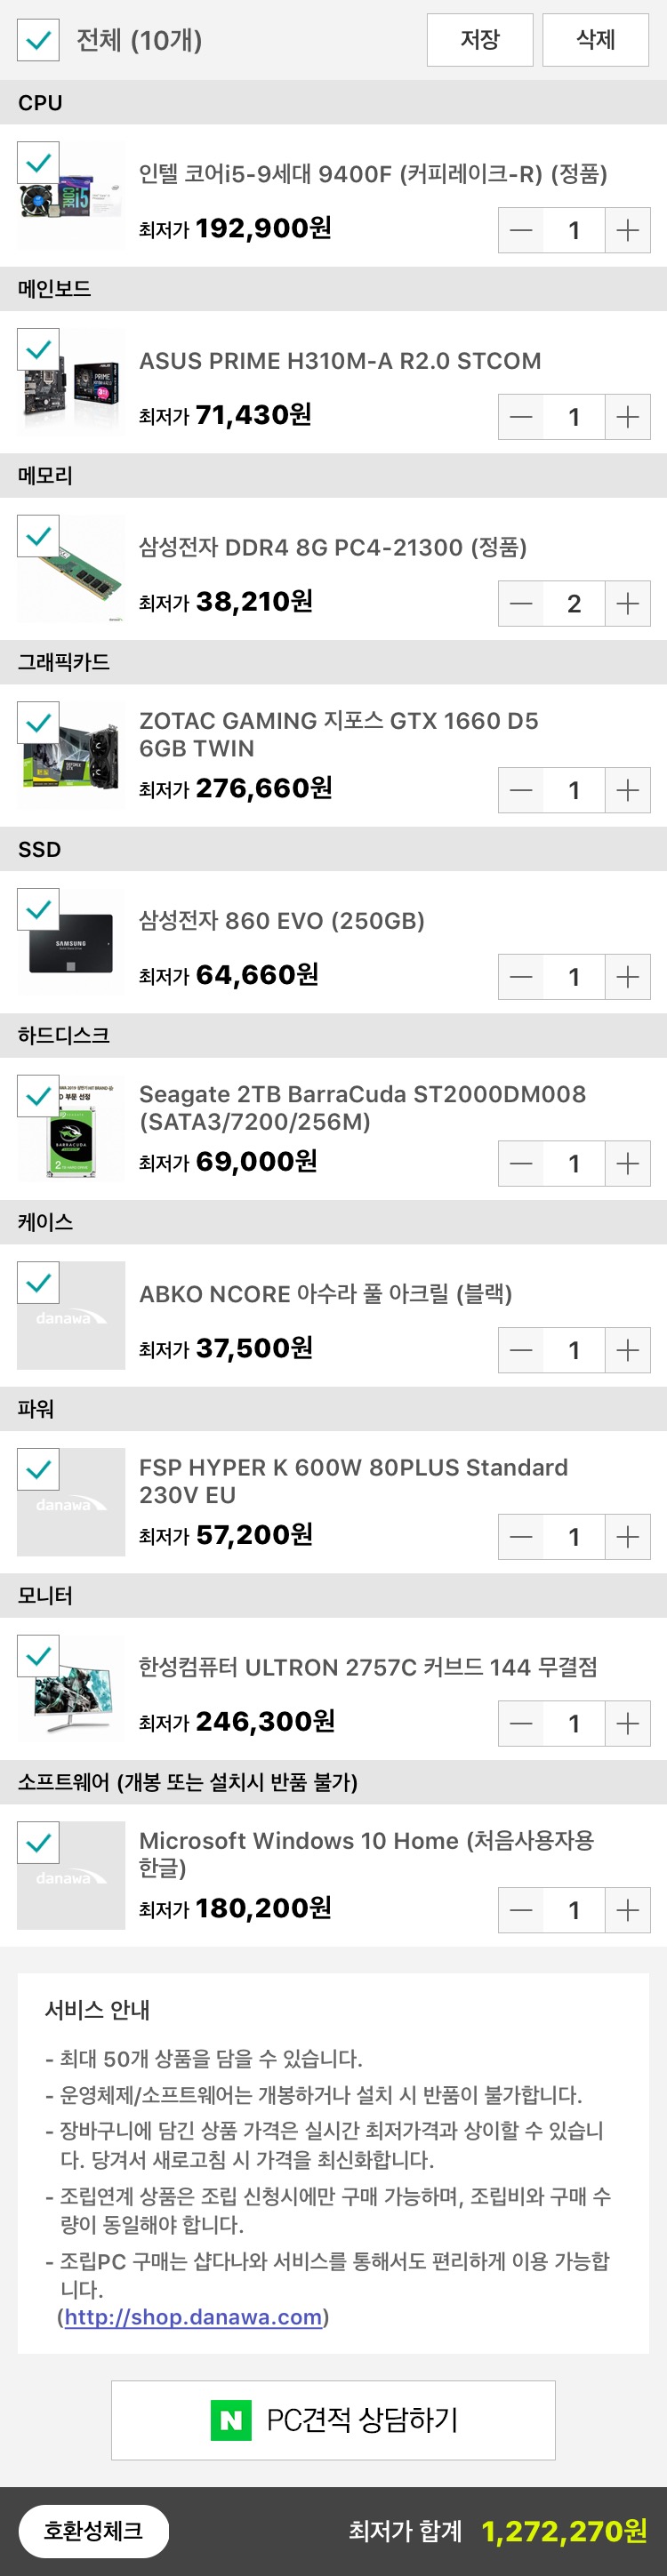667x2576 pixels.
Task: Toggle checkbox for Samsung 860 EVO SSD
Action: [38, 910]
